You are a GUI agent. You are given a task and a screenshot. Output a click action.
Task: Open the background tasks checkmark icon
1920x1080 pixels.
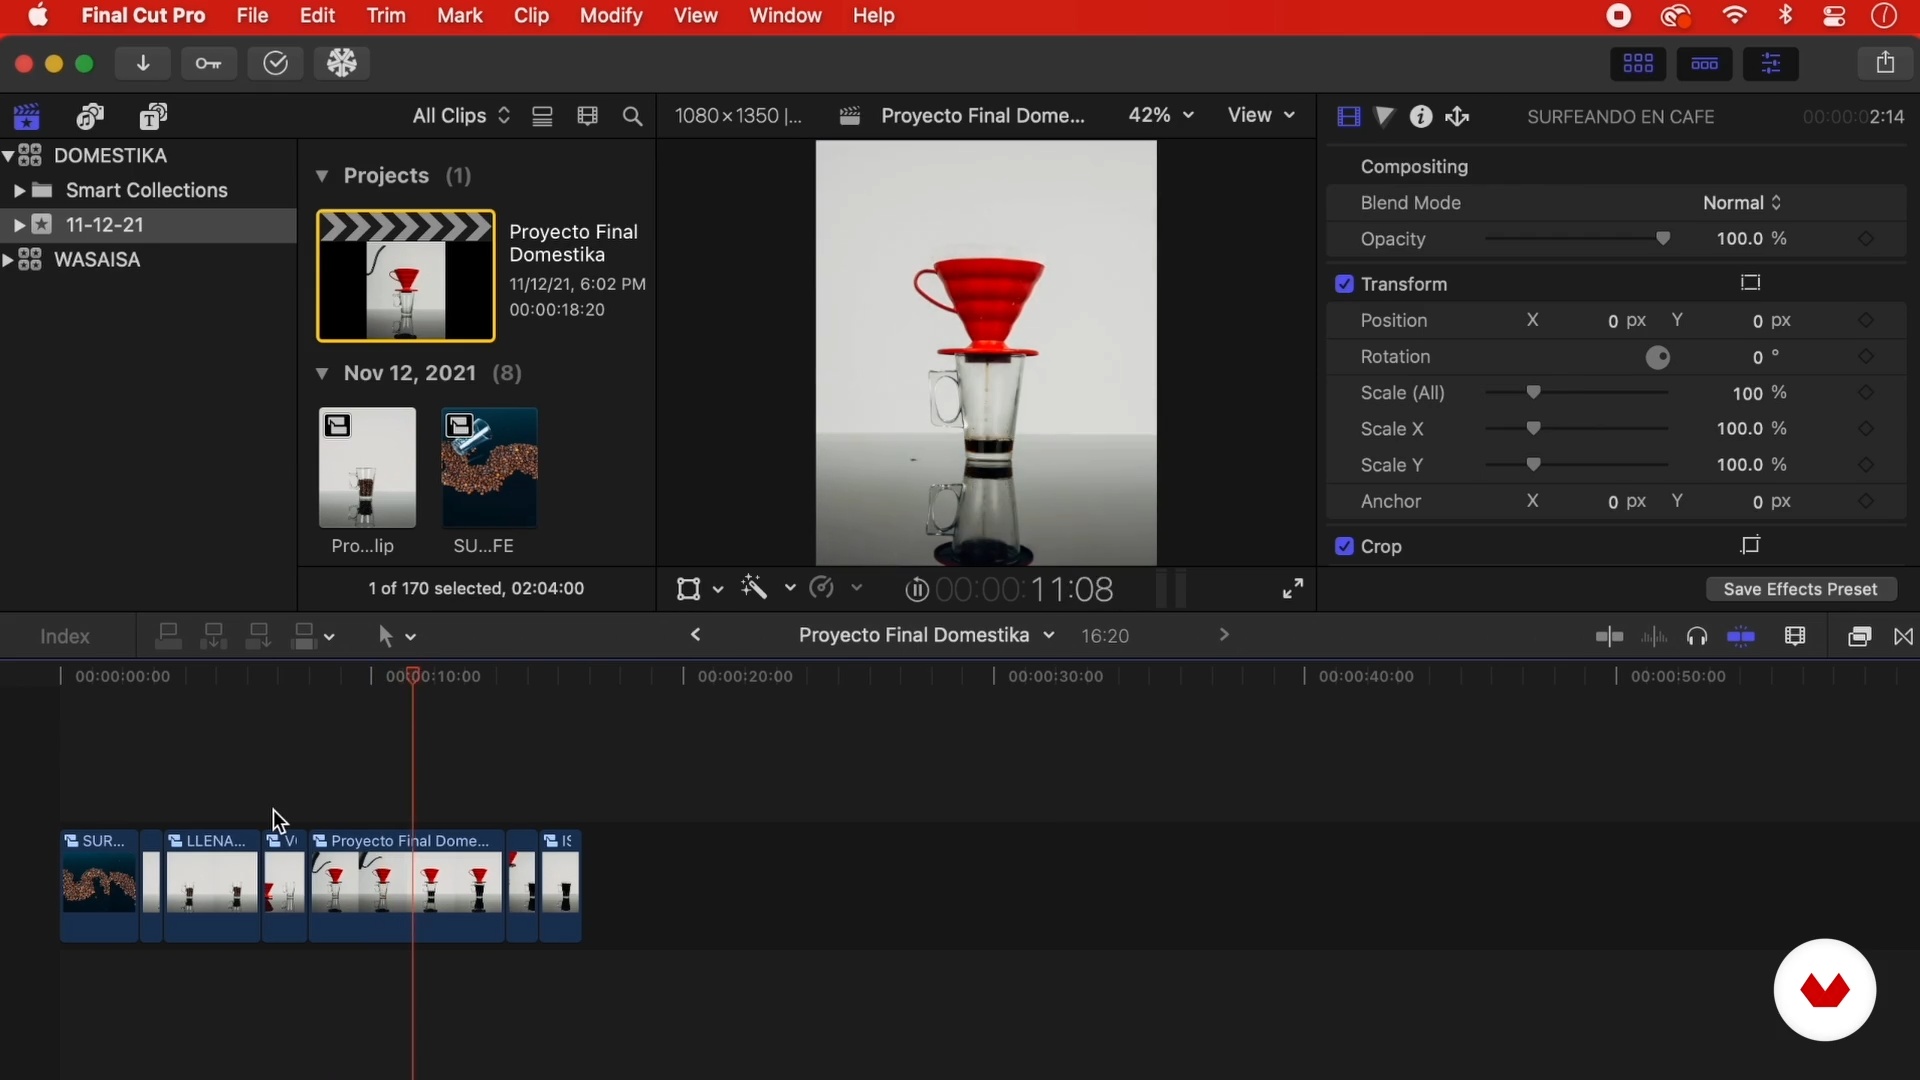[x=276, y=63]
